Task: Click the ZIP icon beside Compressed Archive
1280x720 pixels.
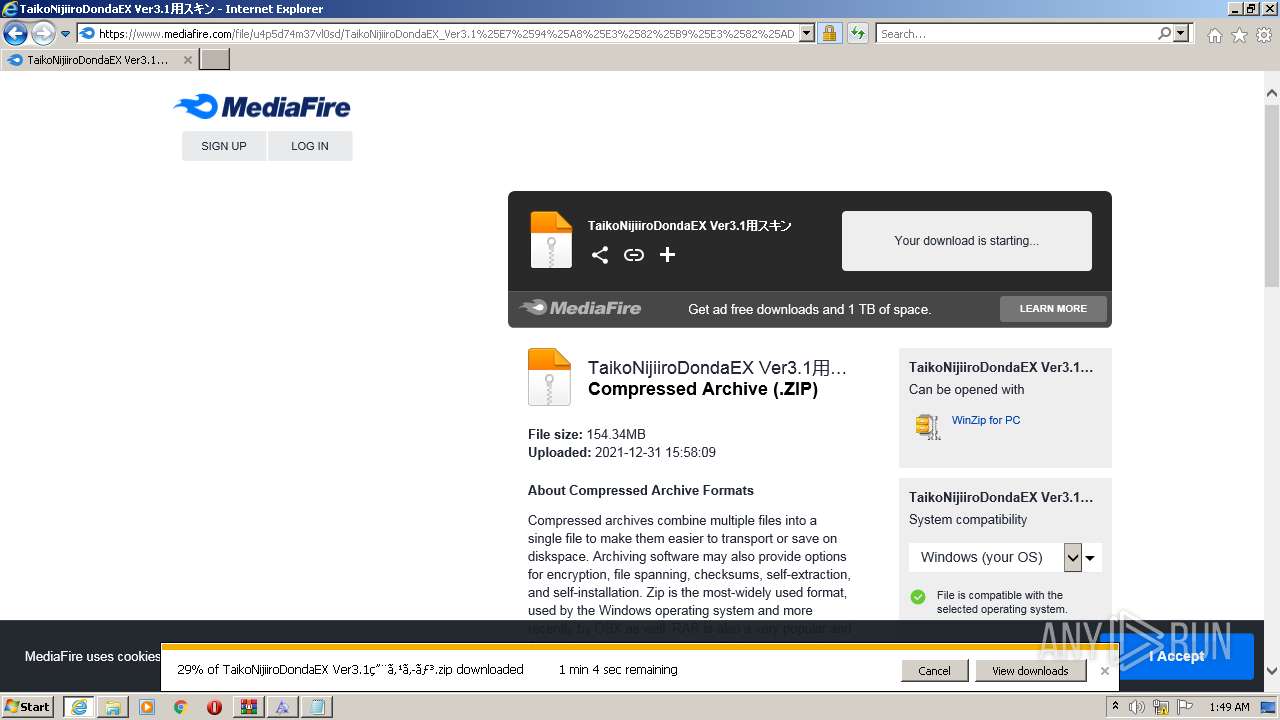Action: pos(549,377)
